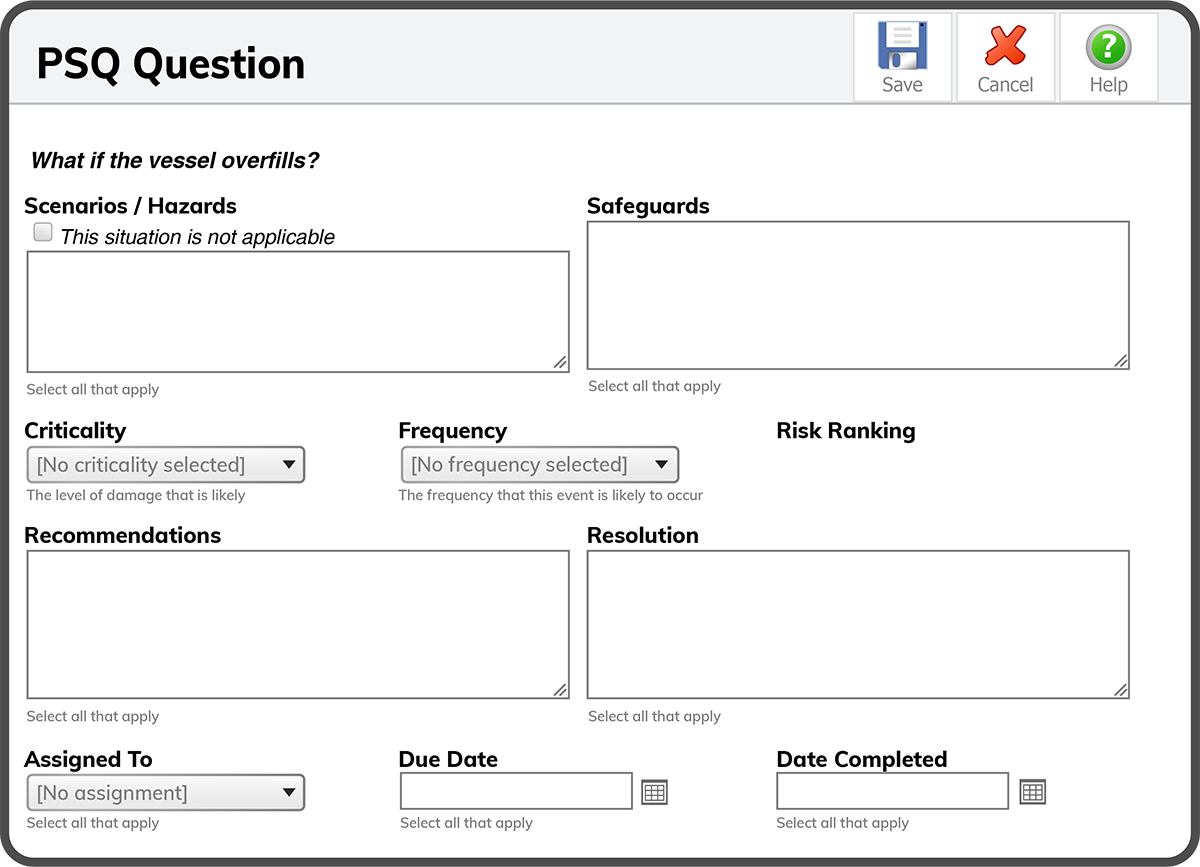This screenshot has width=1200, height=867.
Task: Open Help with the green question mark
Action: pyautogui.click(x=1108, y=48)
